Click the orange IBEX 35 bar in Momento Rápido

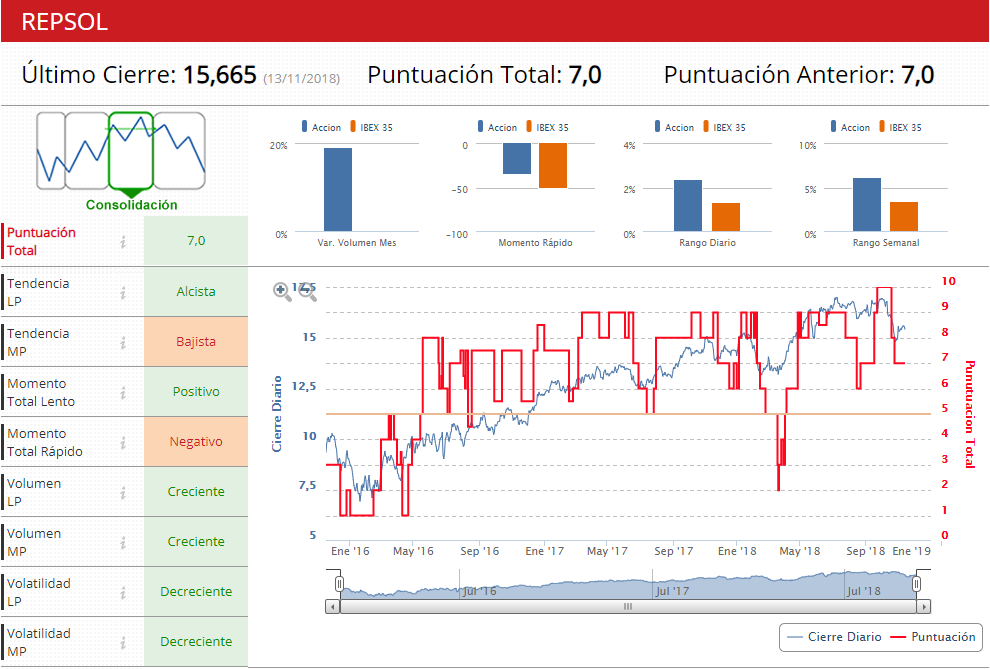tap(552, 165)
